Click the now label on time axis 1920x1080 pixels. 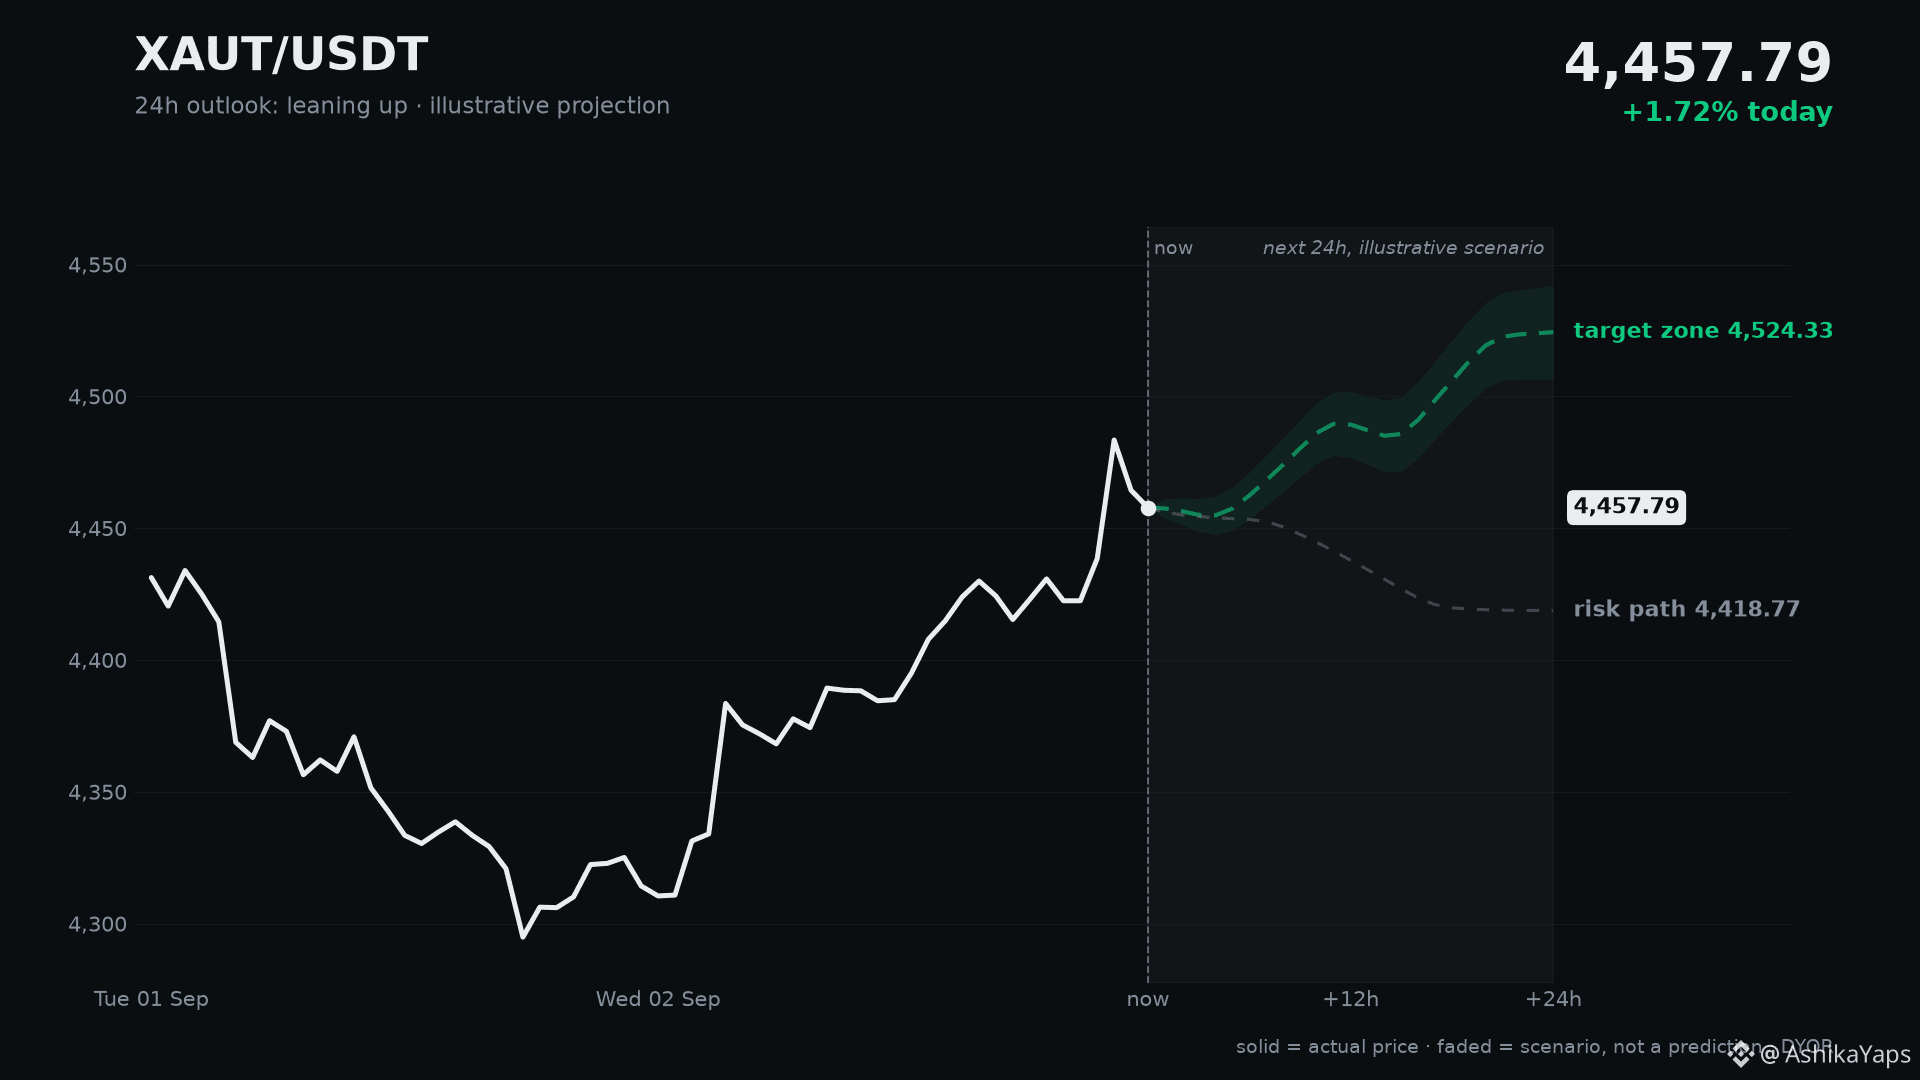1148,999
